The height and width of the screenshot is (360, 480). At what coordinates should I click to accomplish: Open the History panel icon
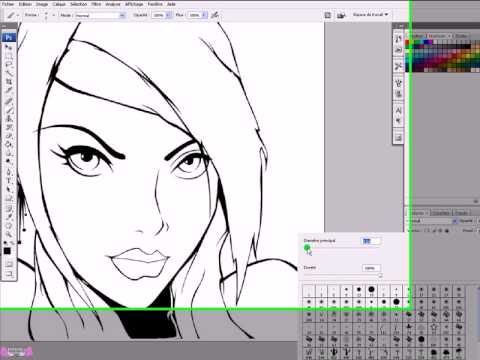tap(398, 39)
